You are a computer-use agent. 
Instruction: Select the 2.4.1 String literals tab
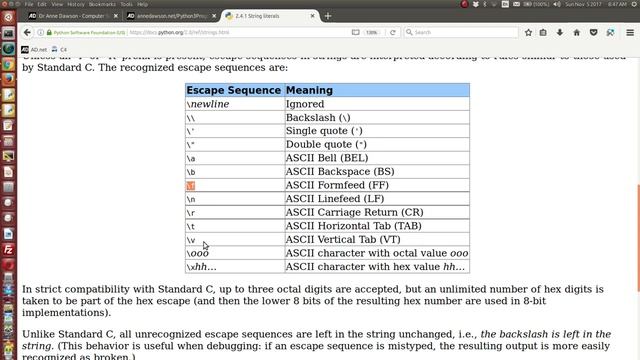click(x=269, y=16)
